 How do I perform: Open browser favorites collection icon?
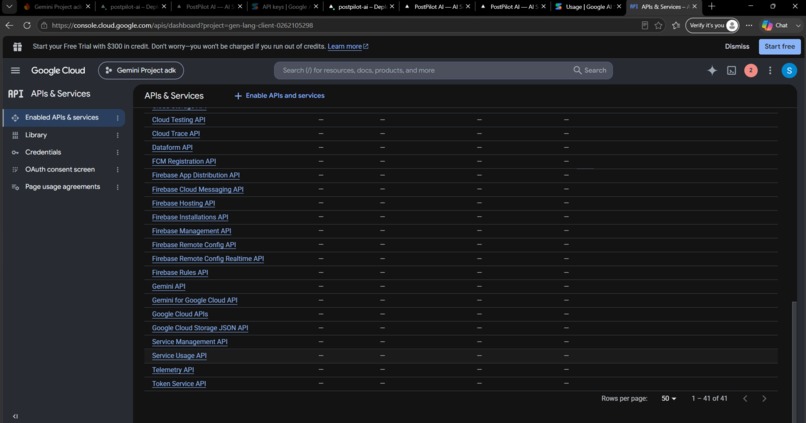[676, 25]
